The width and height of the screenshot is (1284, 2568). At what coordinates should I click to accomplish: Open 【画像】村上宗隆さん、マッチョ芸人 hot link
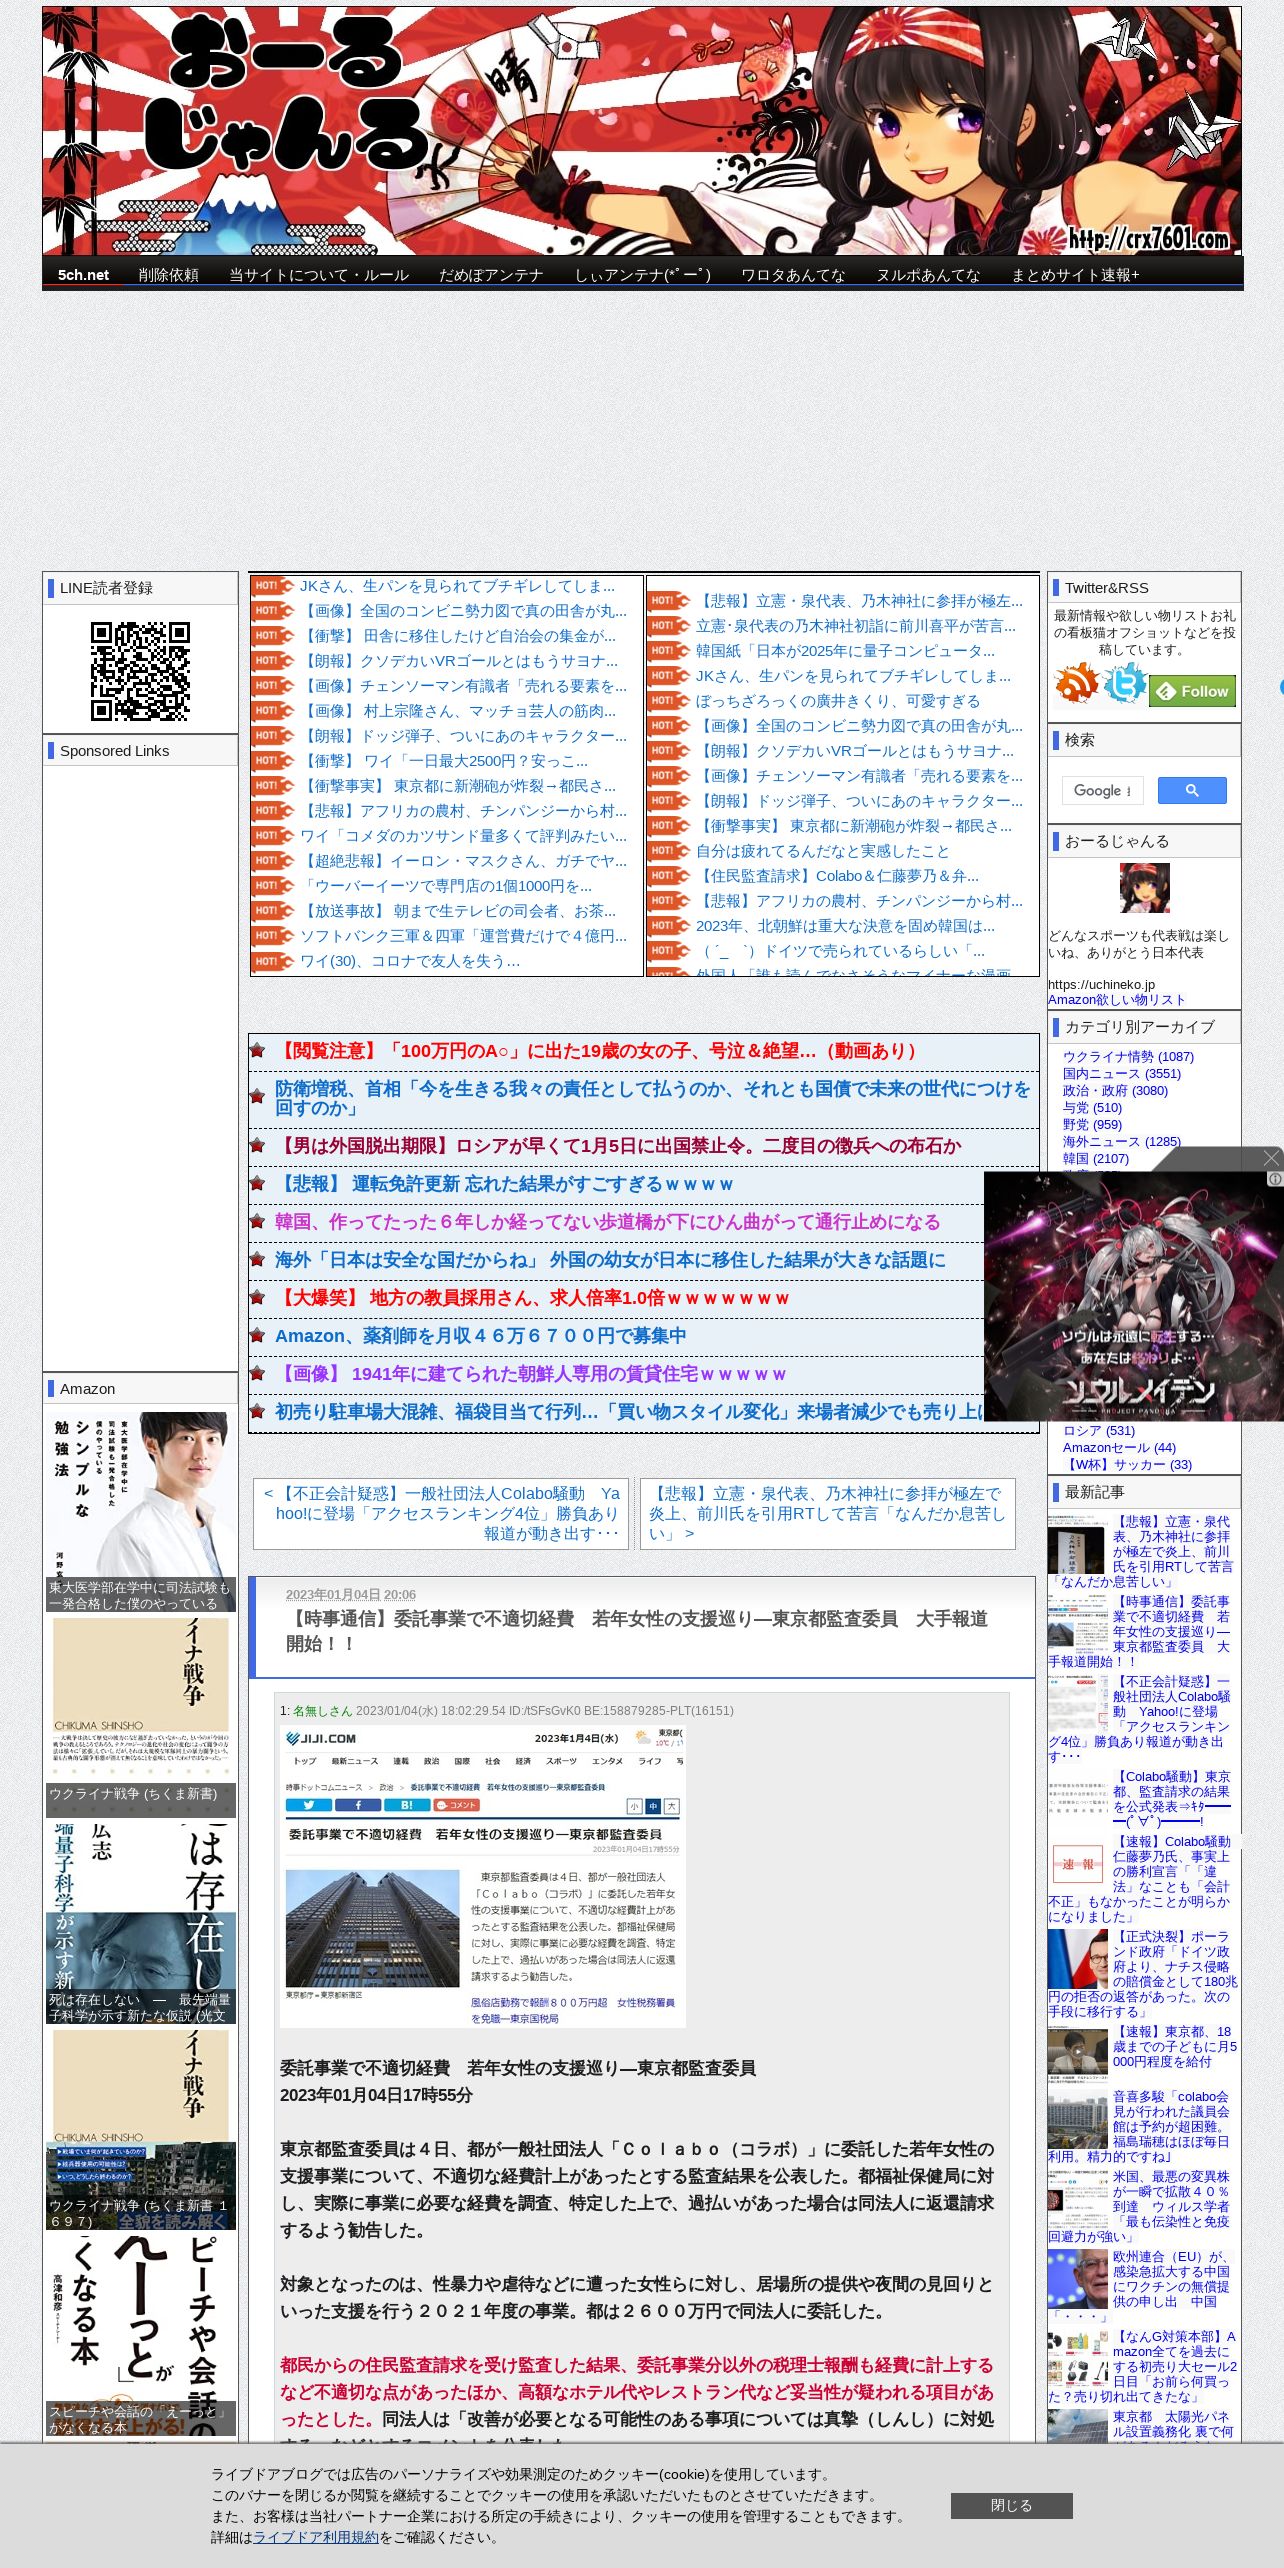458,711
